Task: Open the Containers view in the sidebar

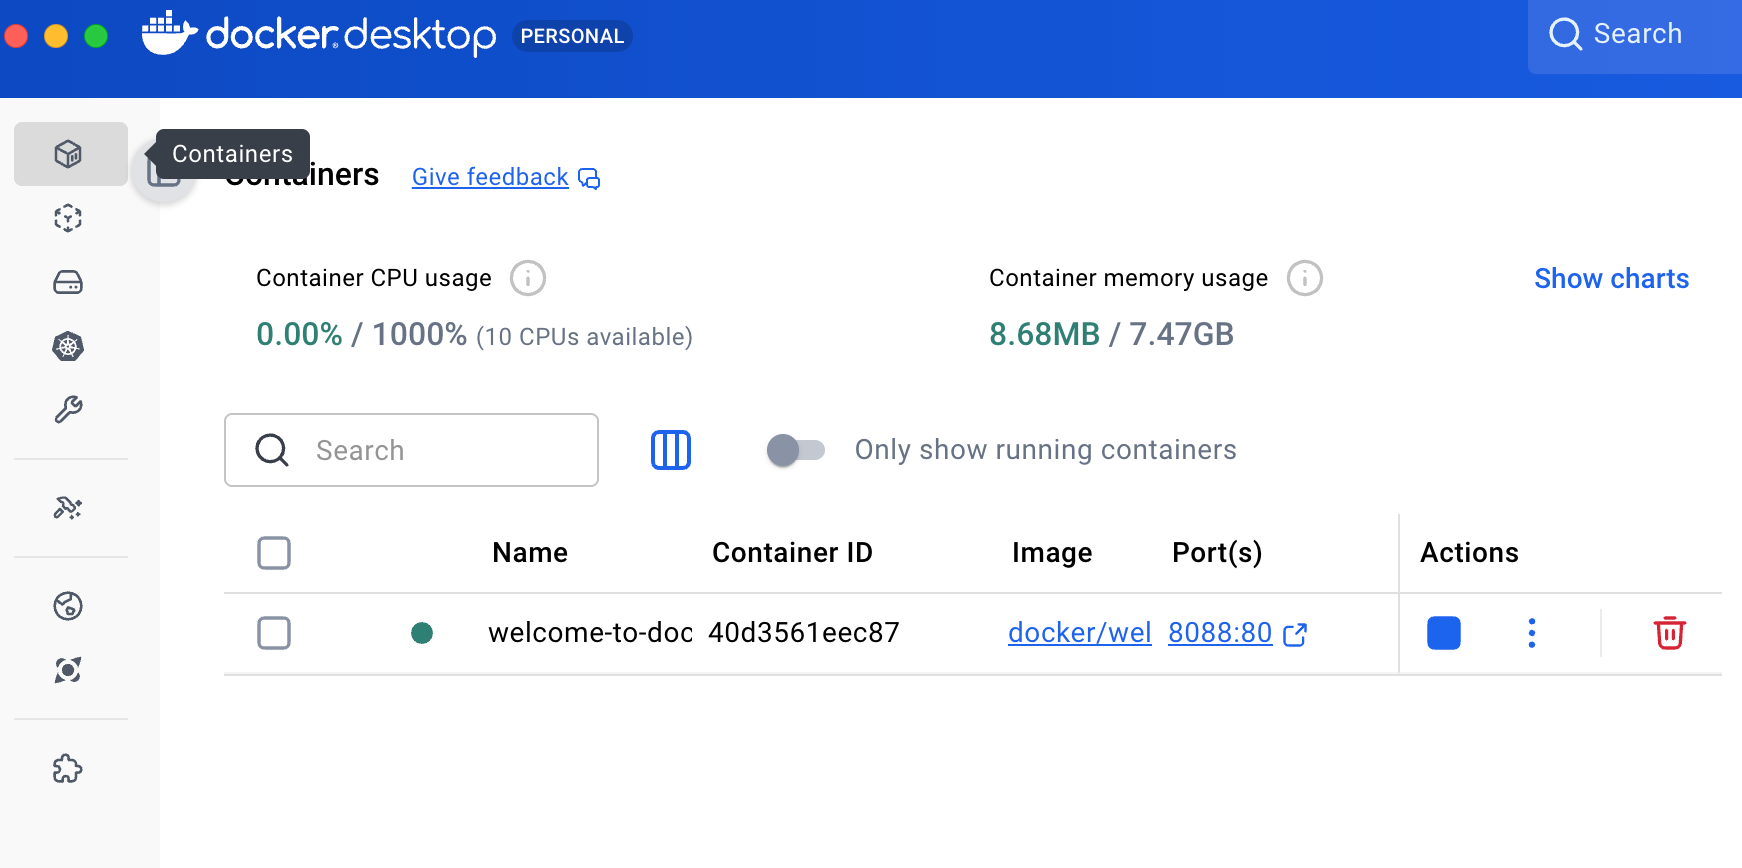Action: coord(69,154)
